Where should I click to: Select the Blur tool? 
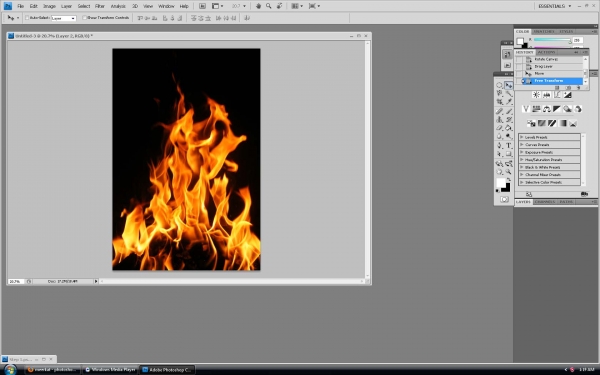click(x=499, y=136)
